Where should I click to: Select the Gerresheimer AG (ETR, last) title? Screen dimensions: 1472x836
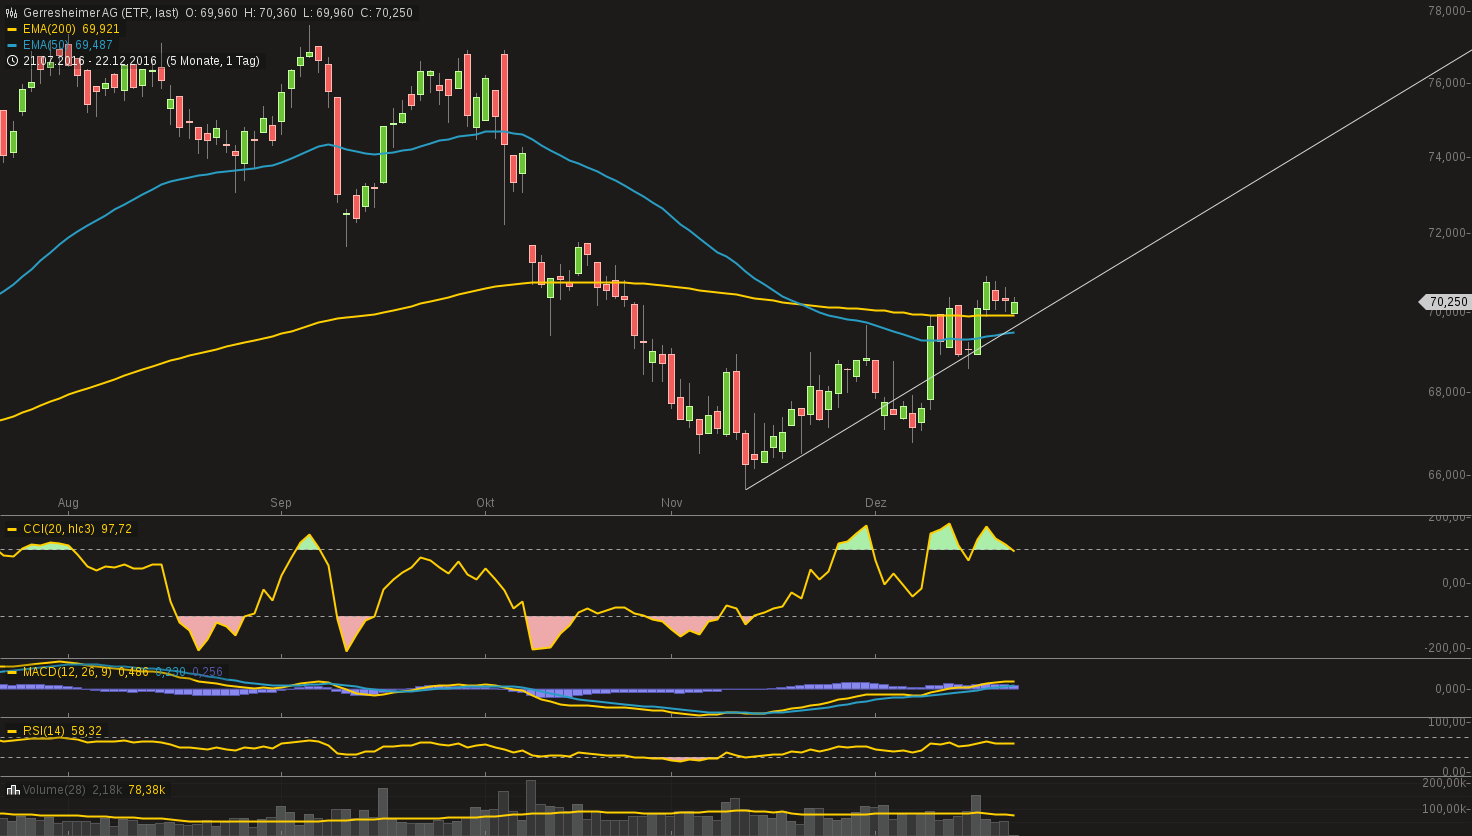pyautogui.click(x=101, y=13)
